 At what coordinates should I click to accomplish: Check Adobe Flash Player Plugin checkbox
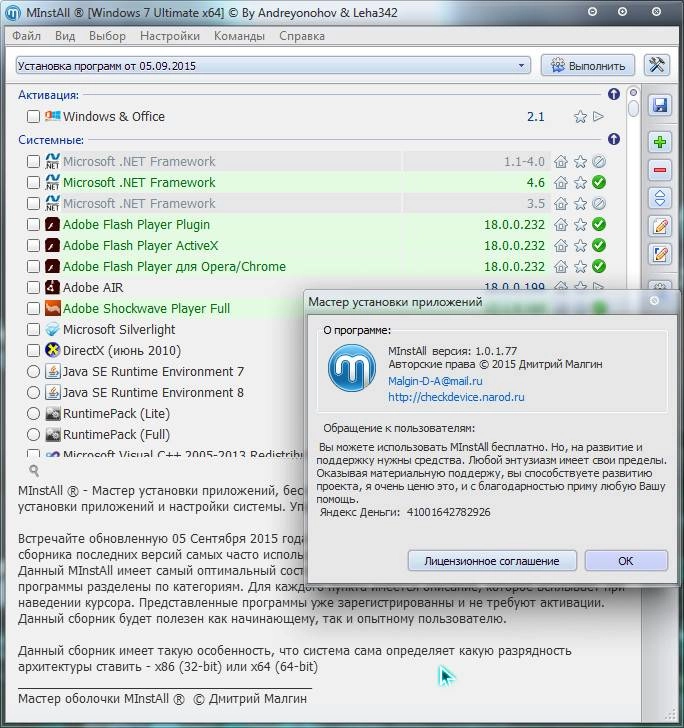coord(33,225)
